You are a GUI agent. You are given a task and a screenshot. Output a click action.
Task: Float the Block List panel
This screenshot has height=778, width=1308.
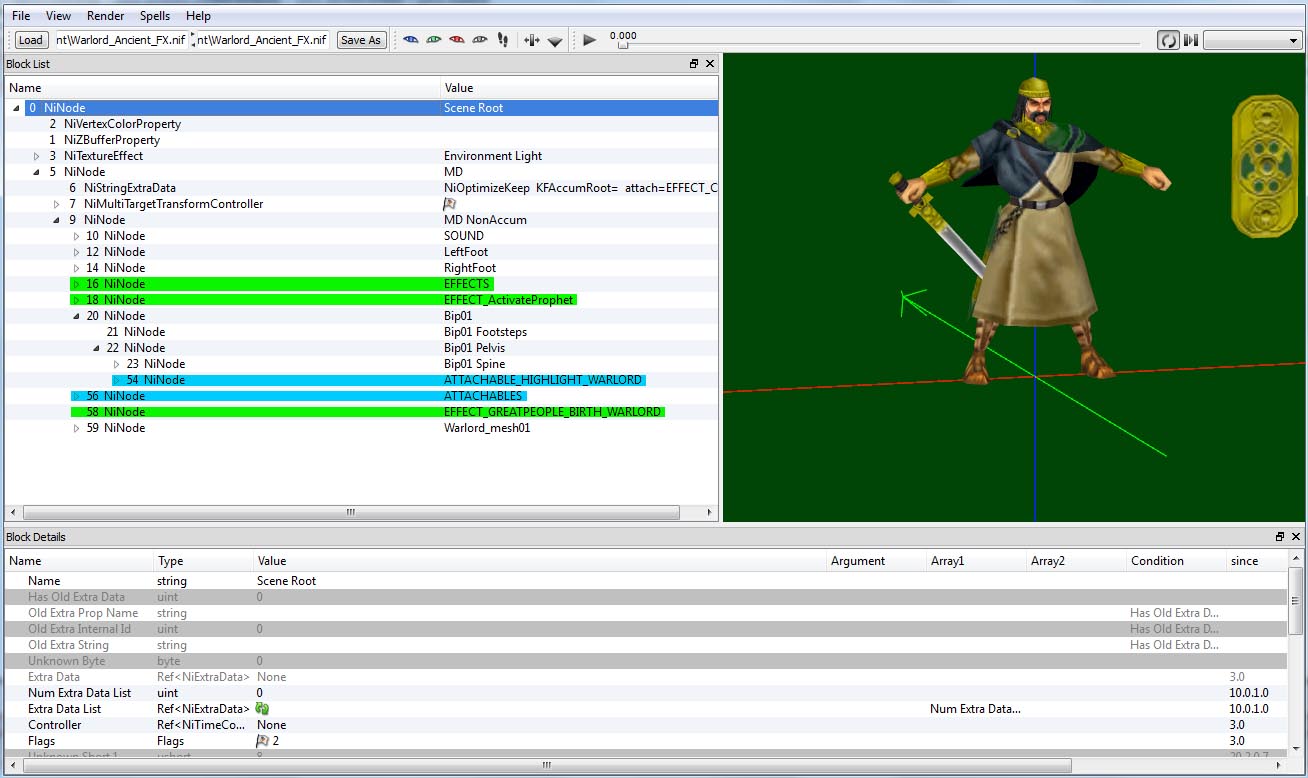tap(694, 64)
